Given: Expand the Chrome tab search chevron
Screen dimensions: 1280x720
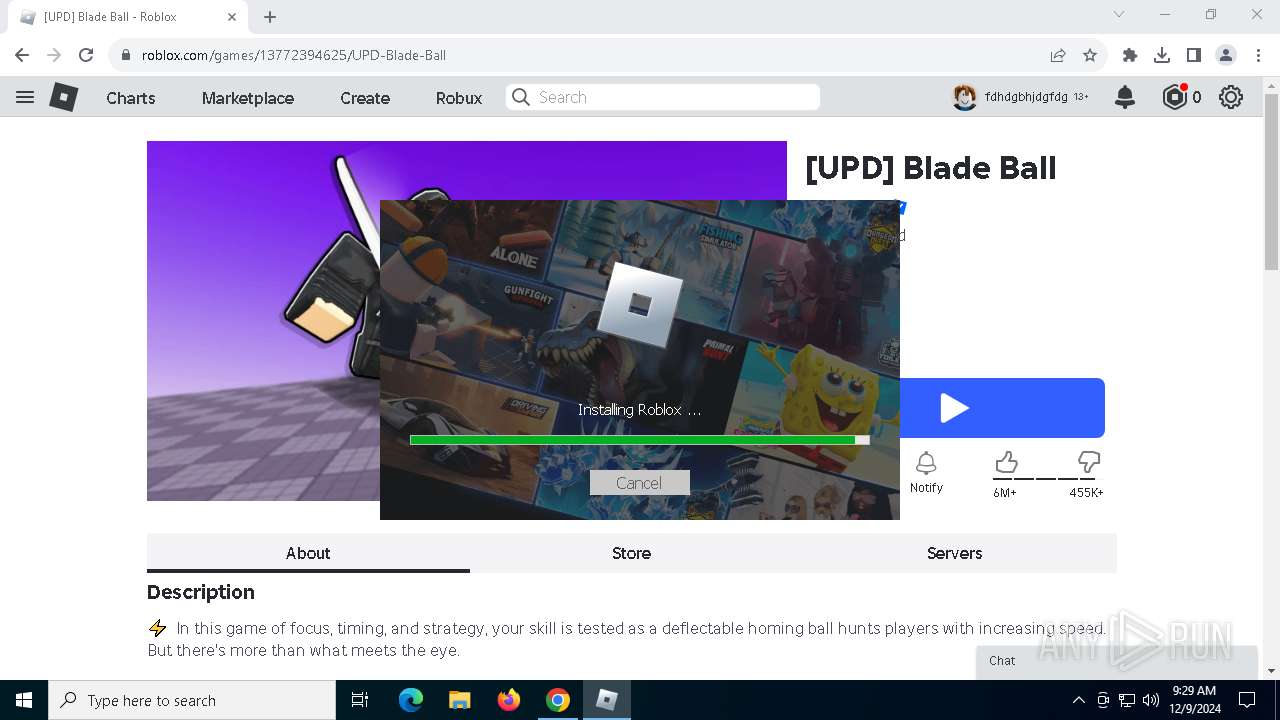Looking at the screenshot, I should click(x=1119, y=14).
